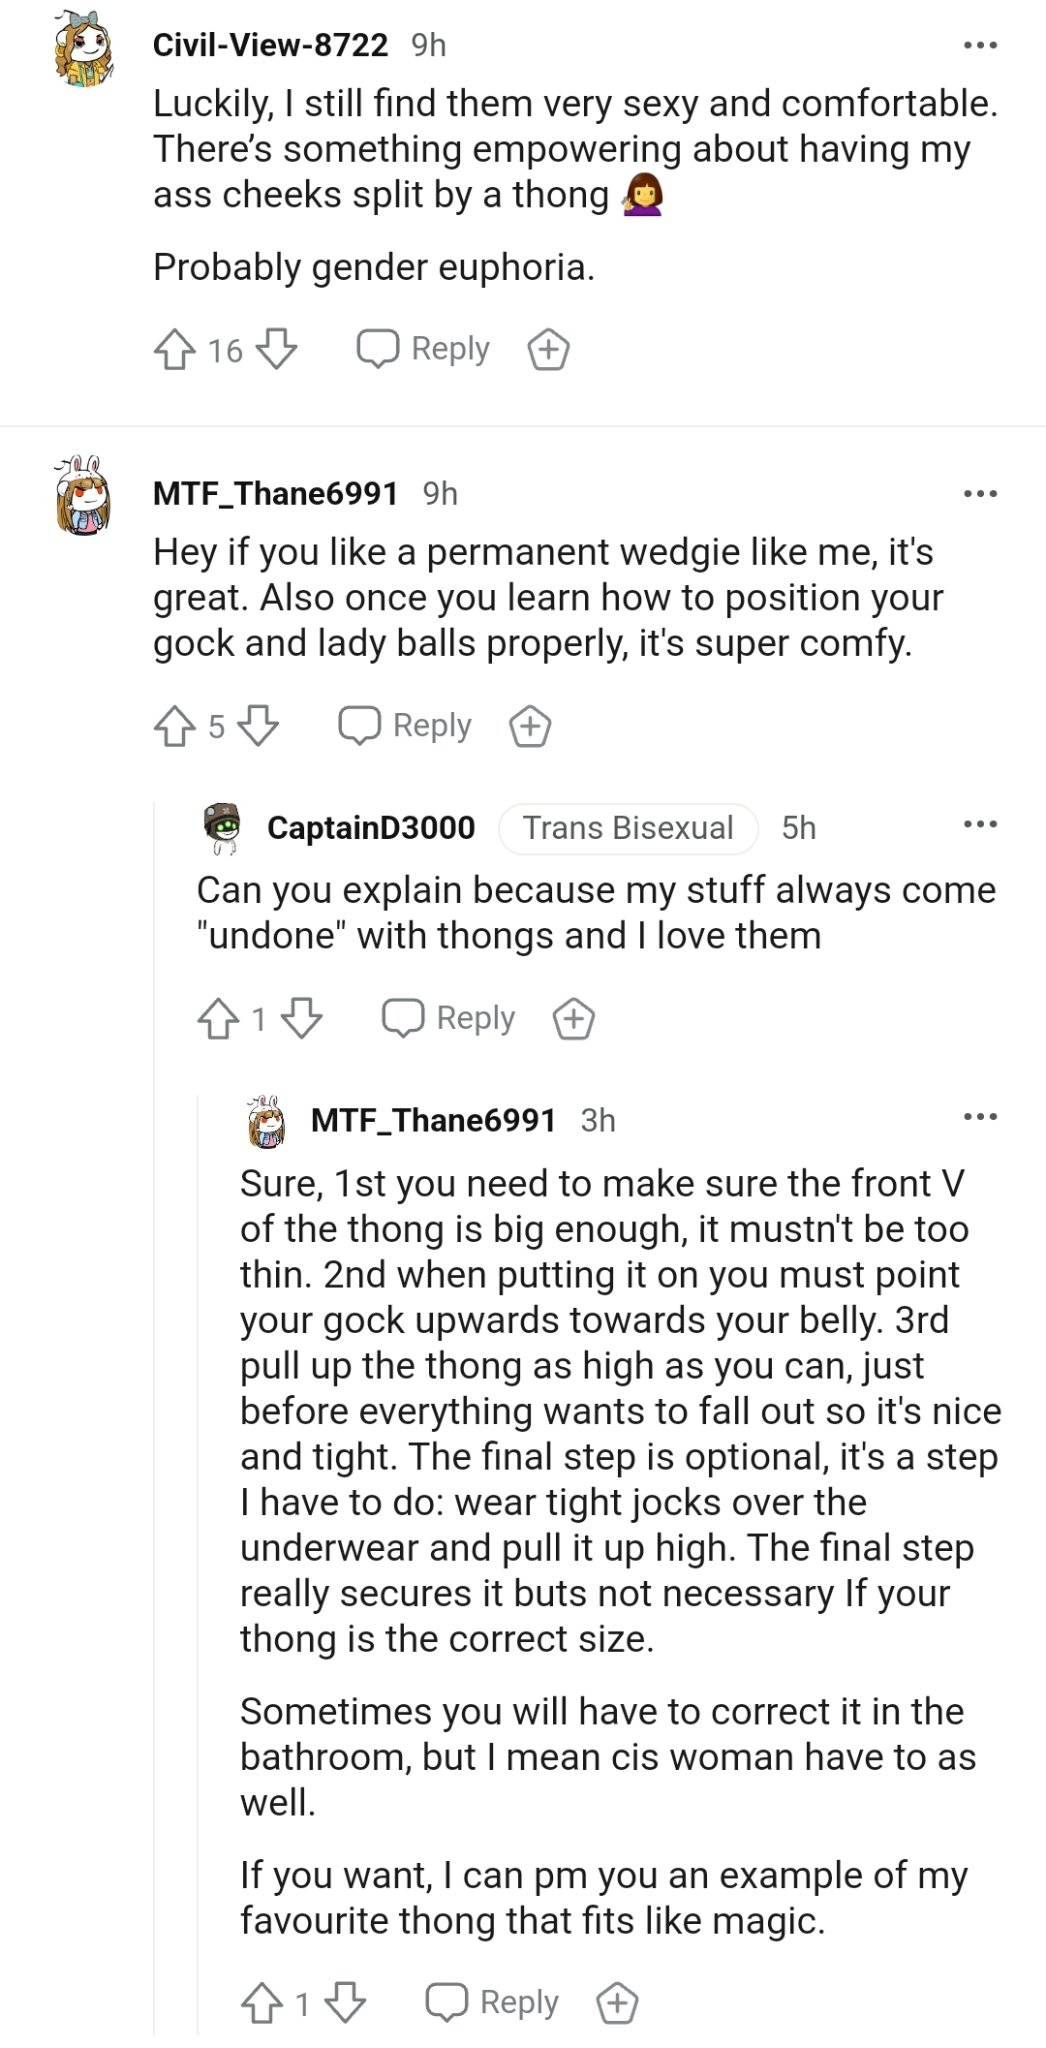This screenshot has width=1046, height=2048.
Task: Tap the Trans Bisexual flair tag
Action: pyautogui.click(x=628, y=828)
